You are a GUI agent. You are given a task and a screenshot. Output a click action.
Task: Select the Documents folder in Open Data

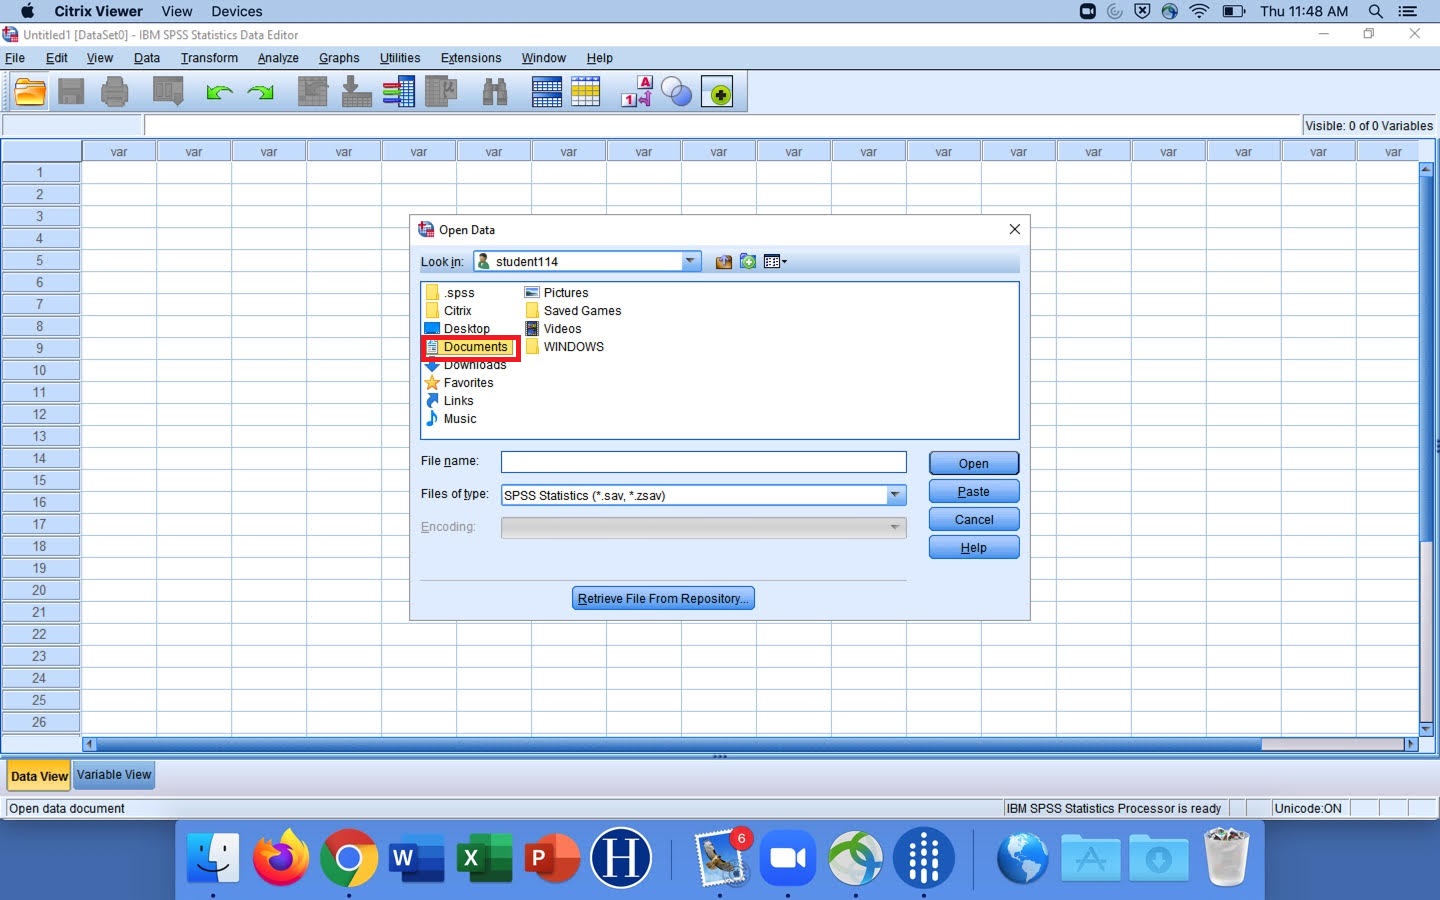(474, 347)
